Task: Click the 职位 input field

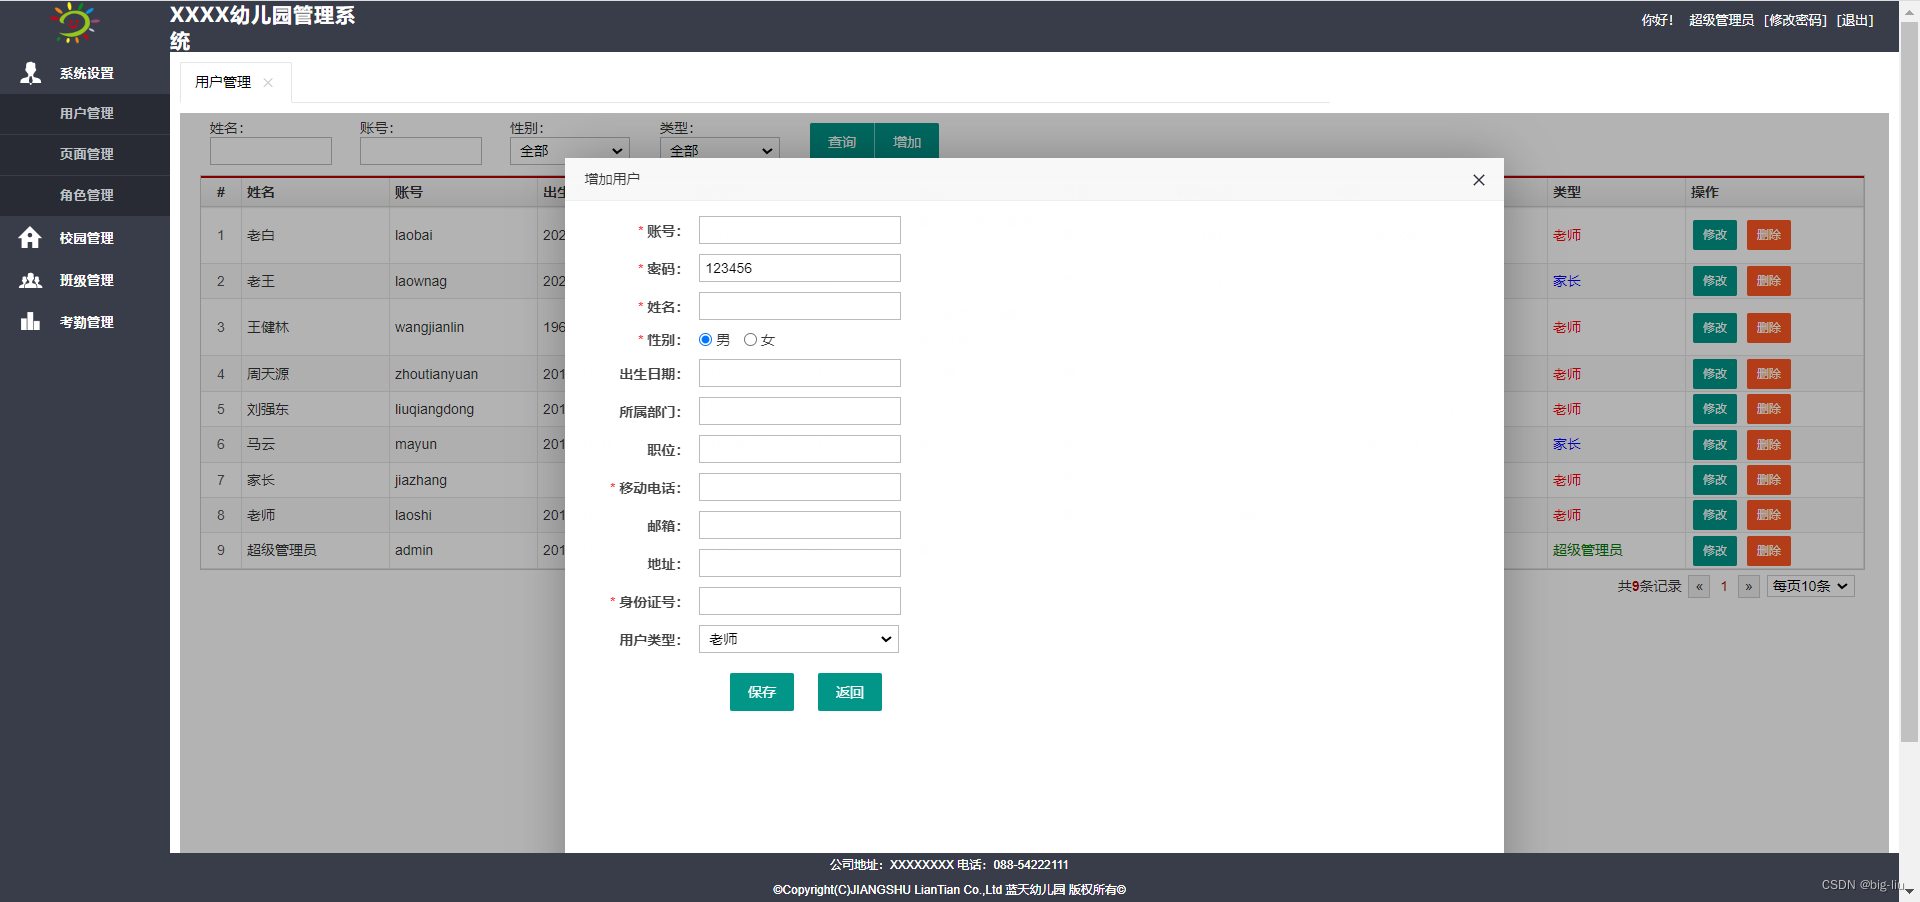Action: [x=800, y=449]
